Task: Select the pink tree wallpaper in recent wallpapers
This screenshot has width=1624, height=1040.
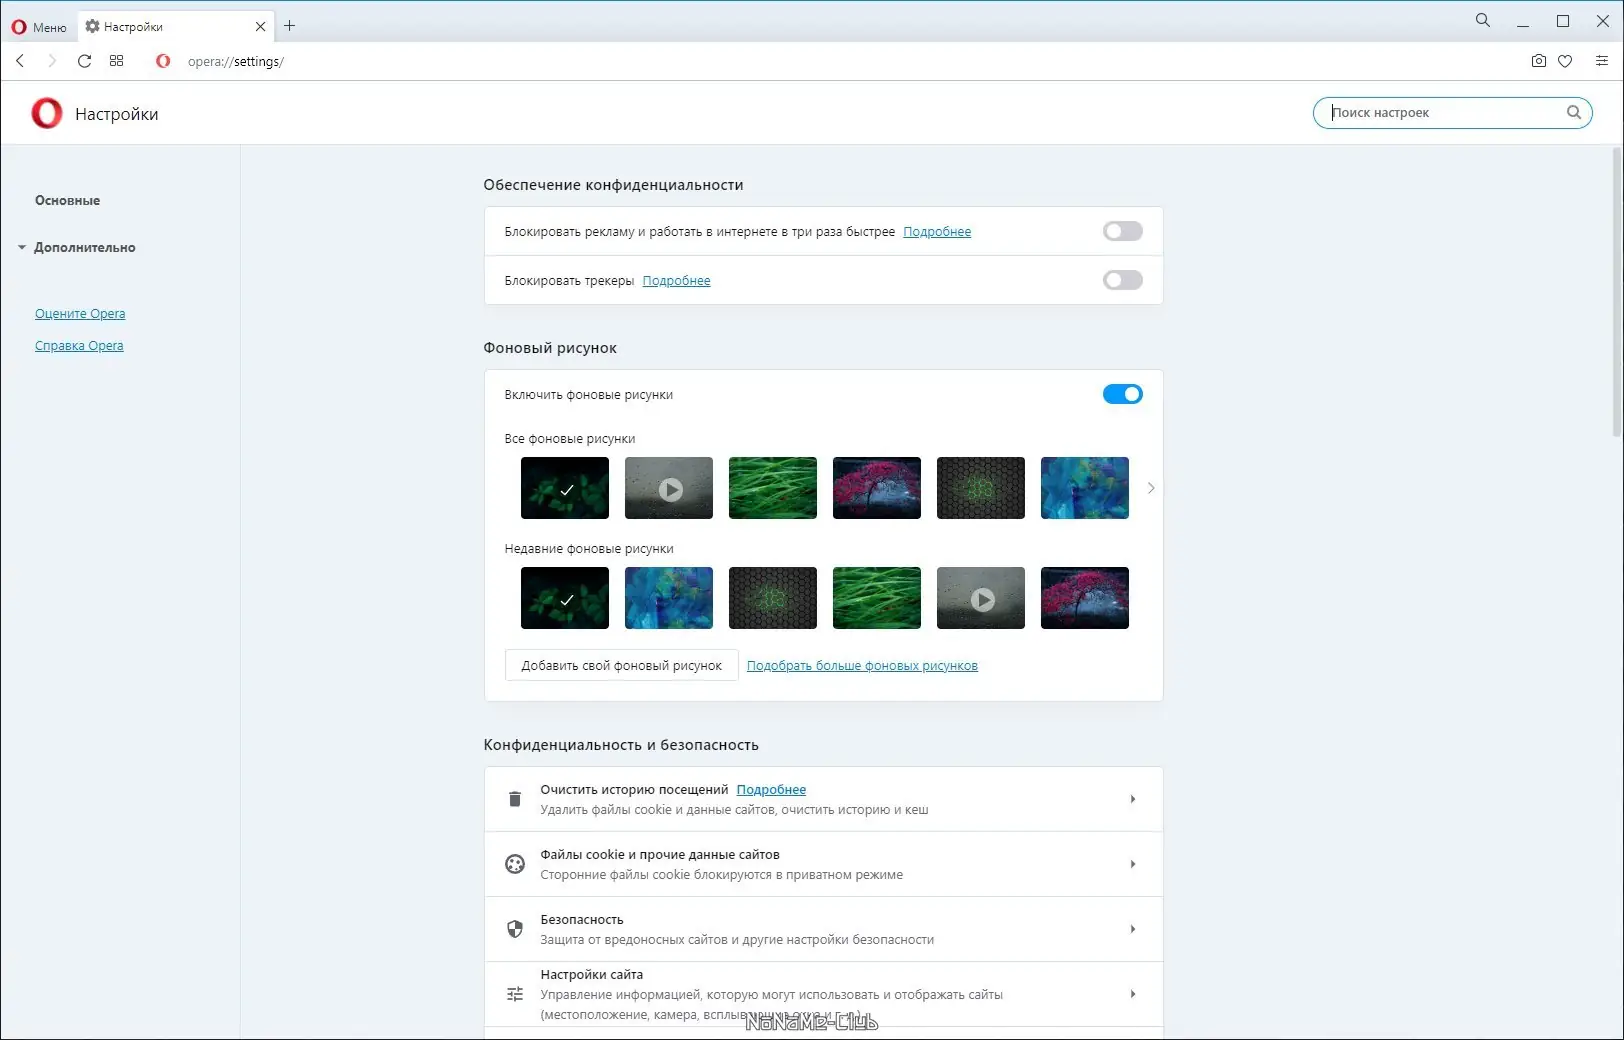Action: (x=1085, y=598)
